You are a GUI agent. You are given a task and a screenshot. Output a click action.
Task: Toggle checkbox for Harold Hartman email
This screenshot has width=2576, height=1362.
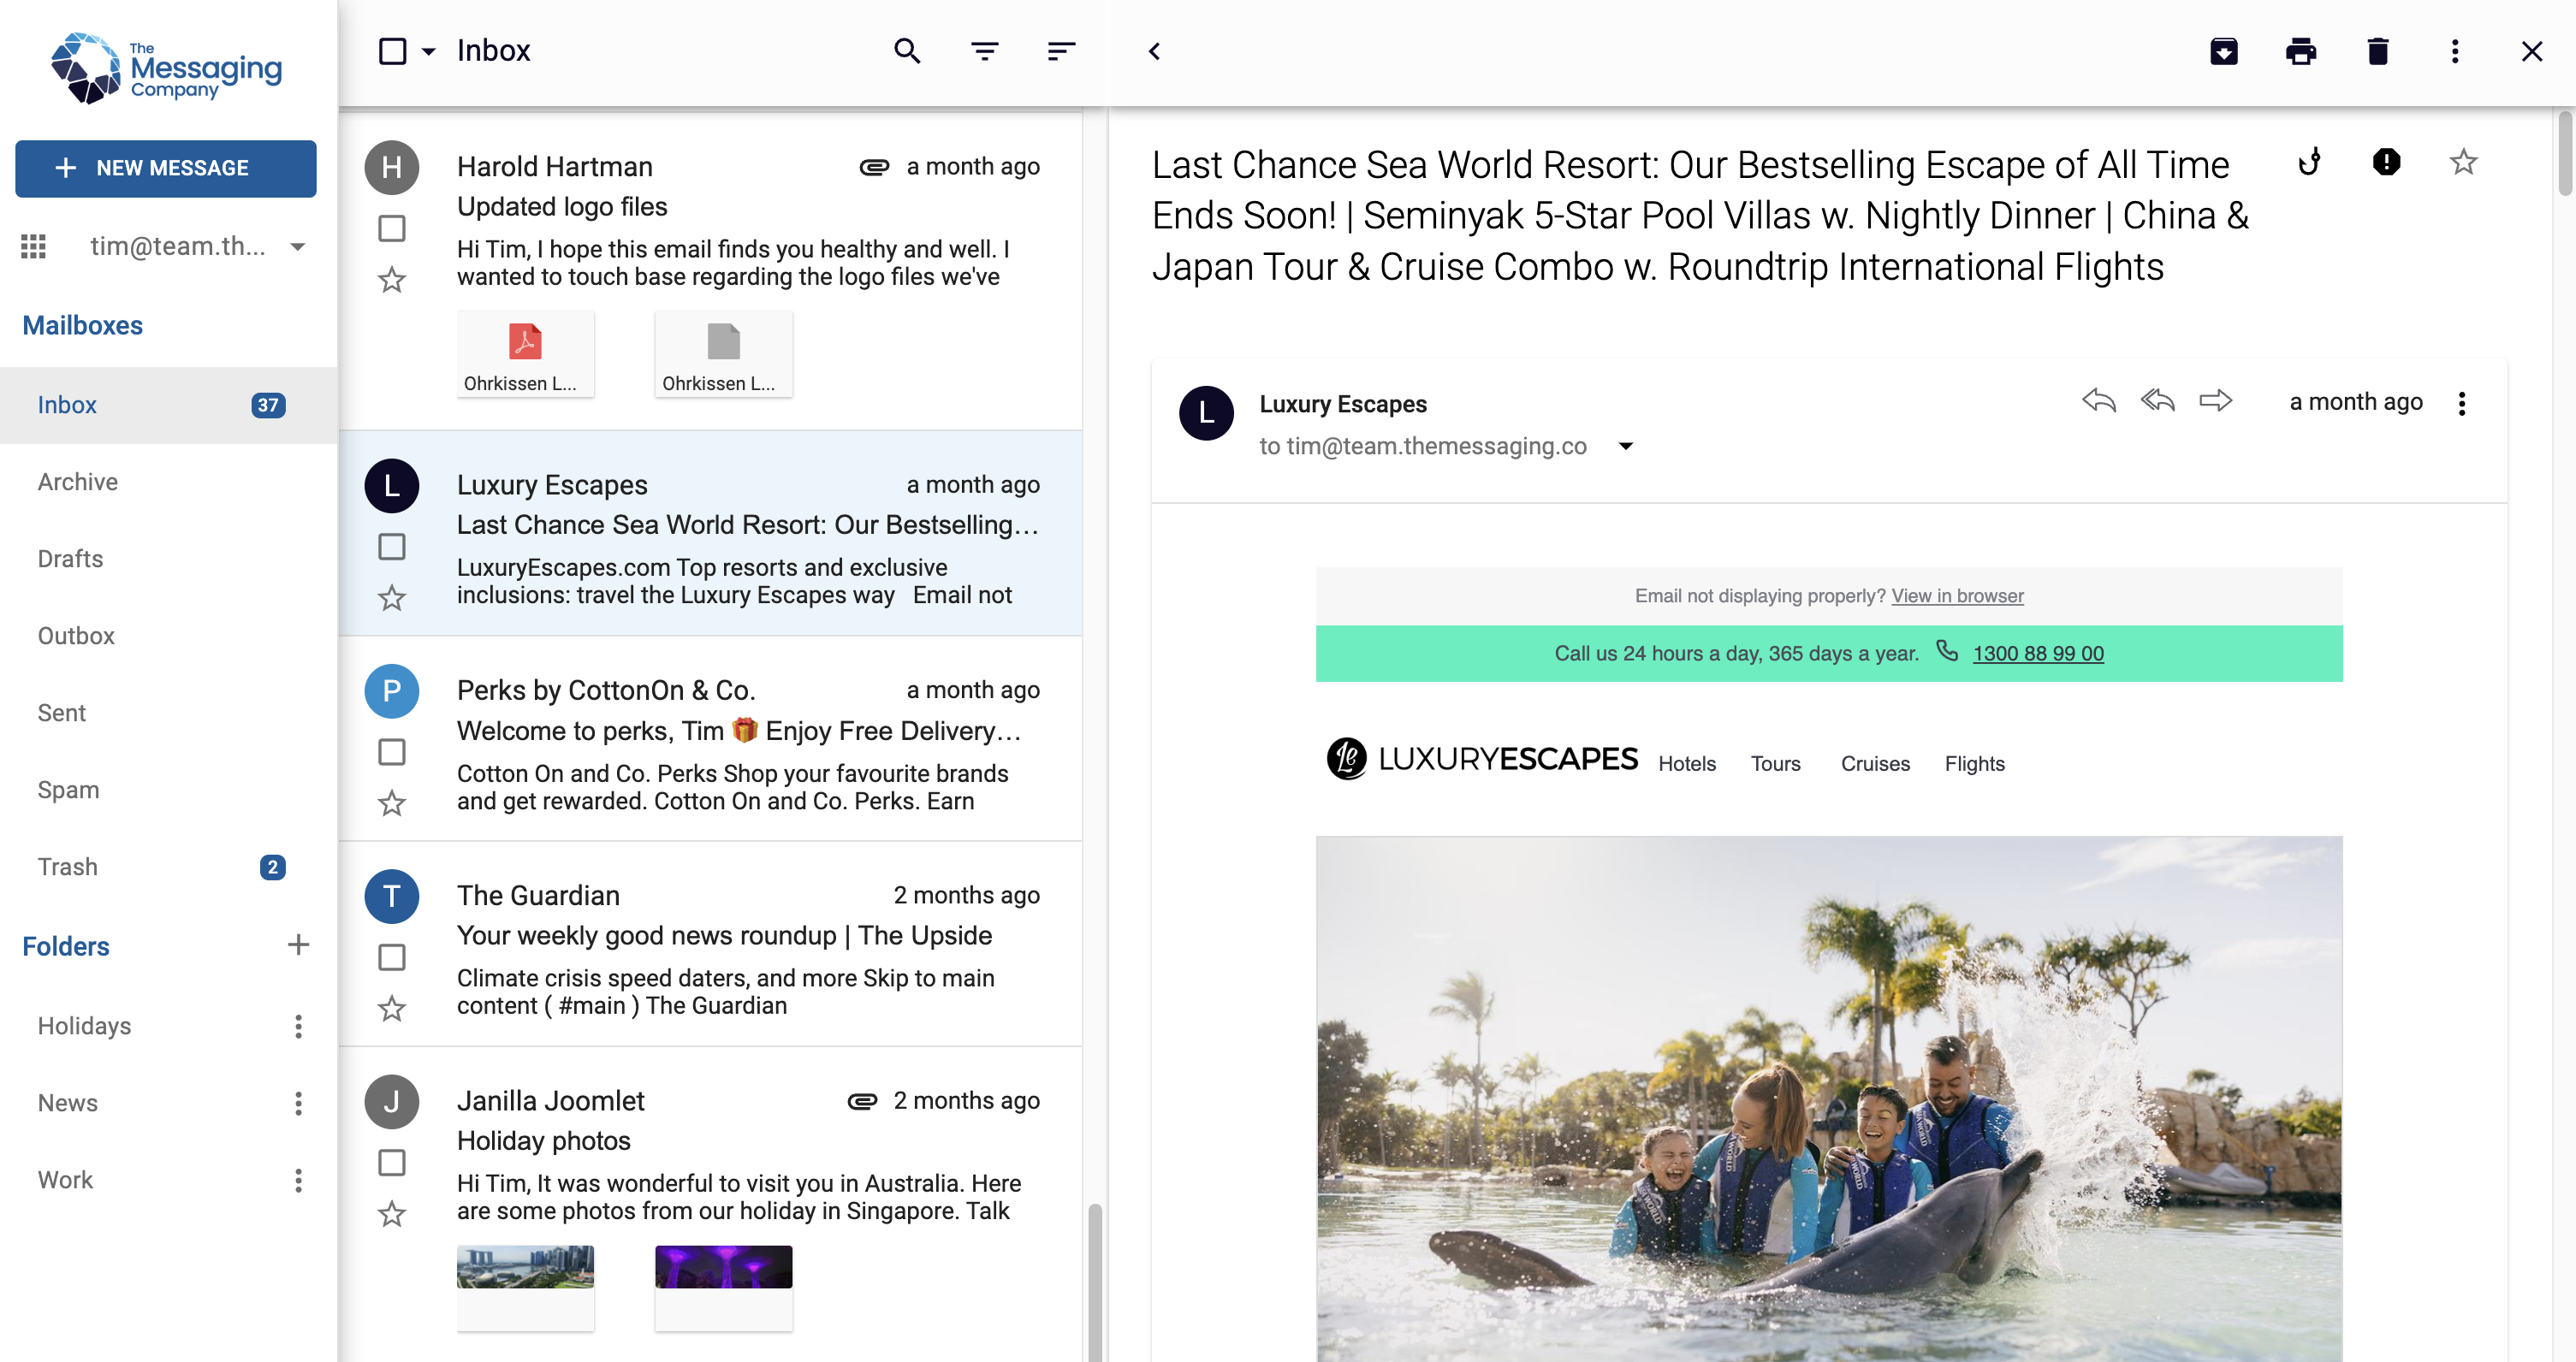(x=392, y=230)
